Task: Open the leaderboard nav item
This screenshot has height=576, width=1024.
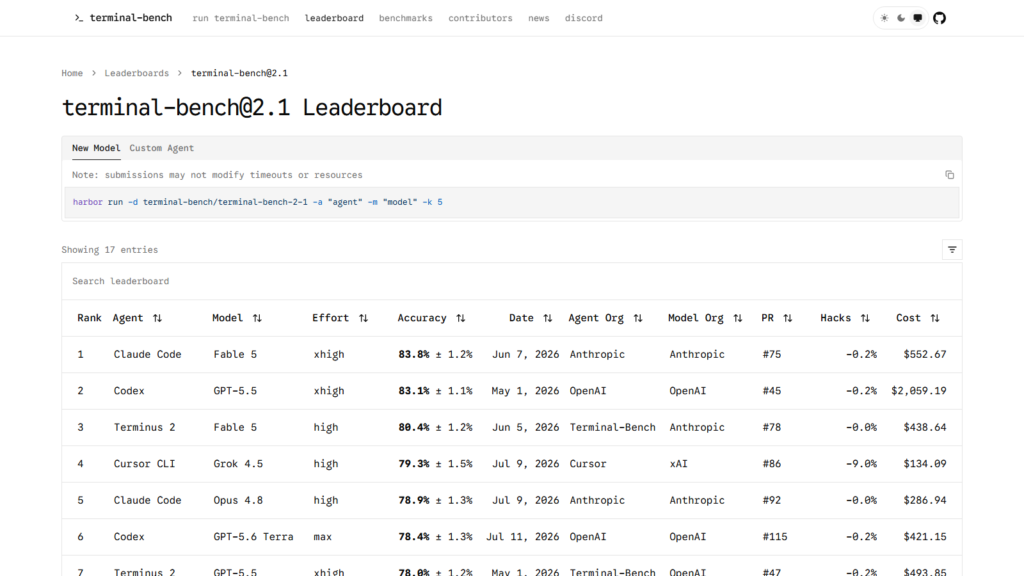Action: (x=334, y=18)
